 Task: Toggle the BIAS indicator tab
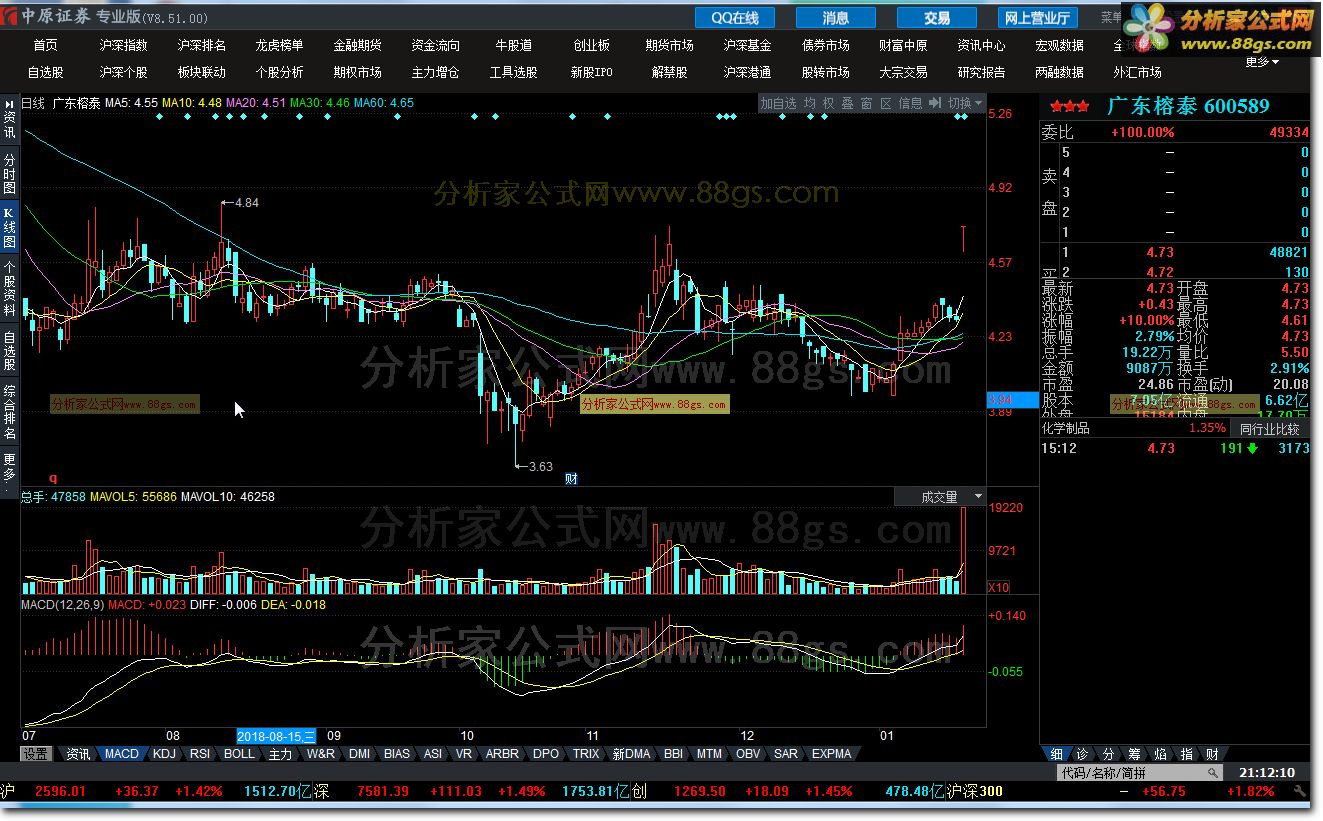tap(397, 754)
